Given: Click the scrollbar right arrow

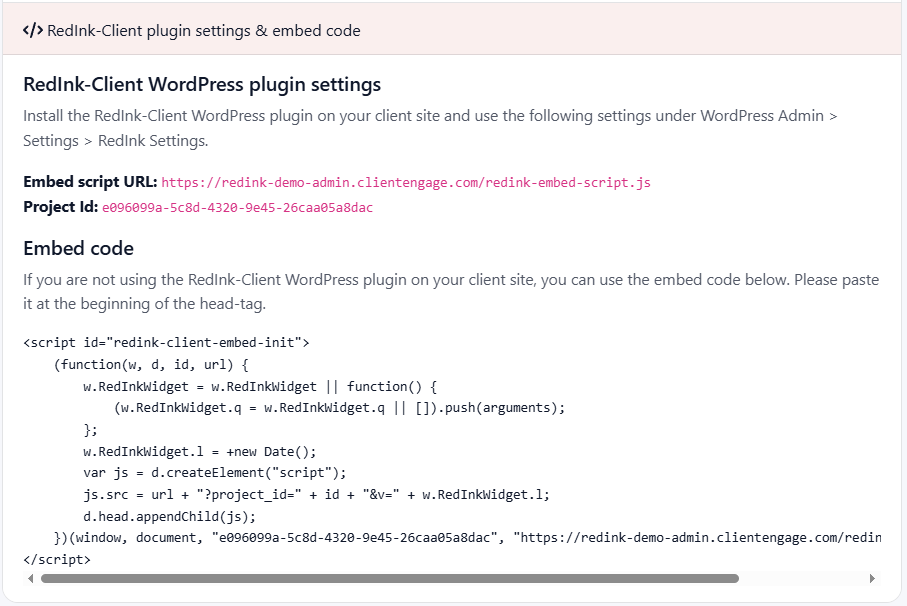Looking at the screenshot, I should (x=872, y=578).
